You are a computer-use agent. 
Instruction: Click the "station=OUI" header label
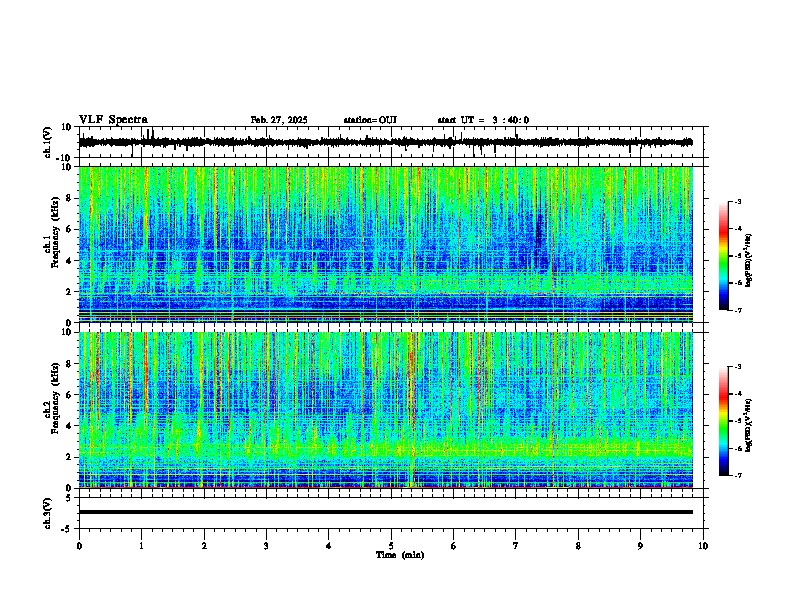(x=370, y=120)
